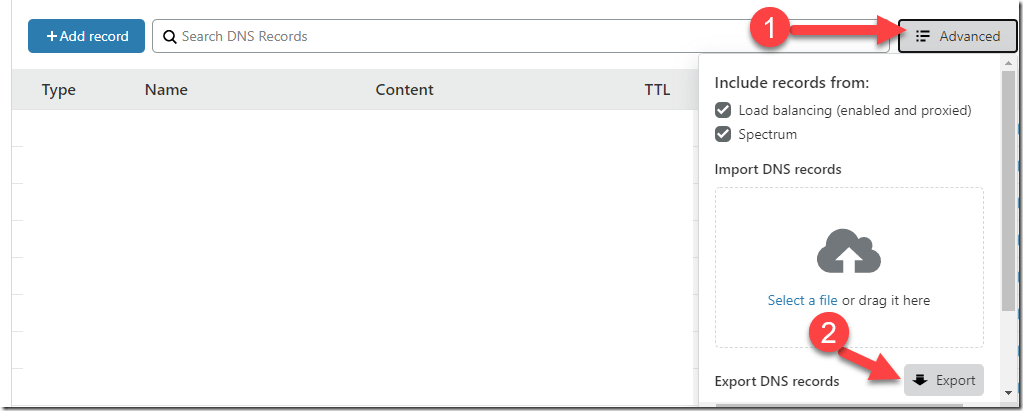Click the Advanced button label to collapse the panel
This screenshot has width=1023, height=411.
[969, 36]
